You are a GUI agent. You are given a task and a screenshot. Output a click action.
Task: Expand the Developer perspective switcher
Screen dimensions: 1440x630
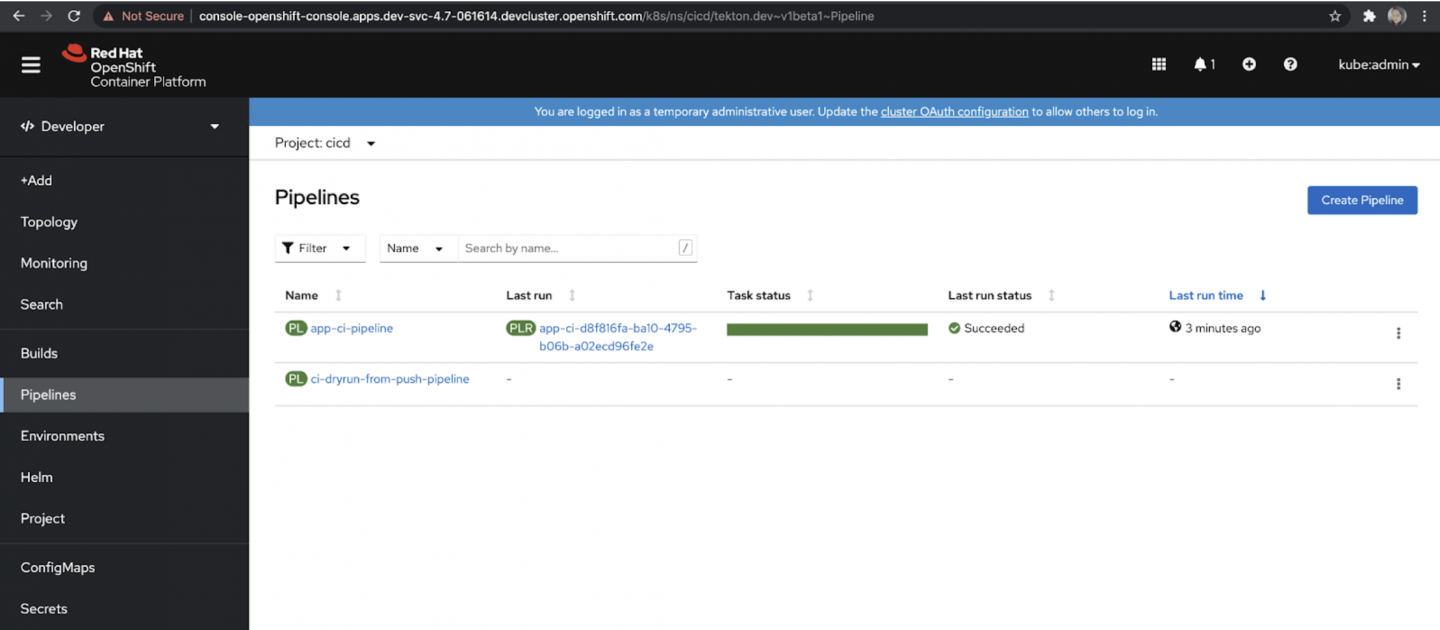(x=120, y=127)
